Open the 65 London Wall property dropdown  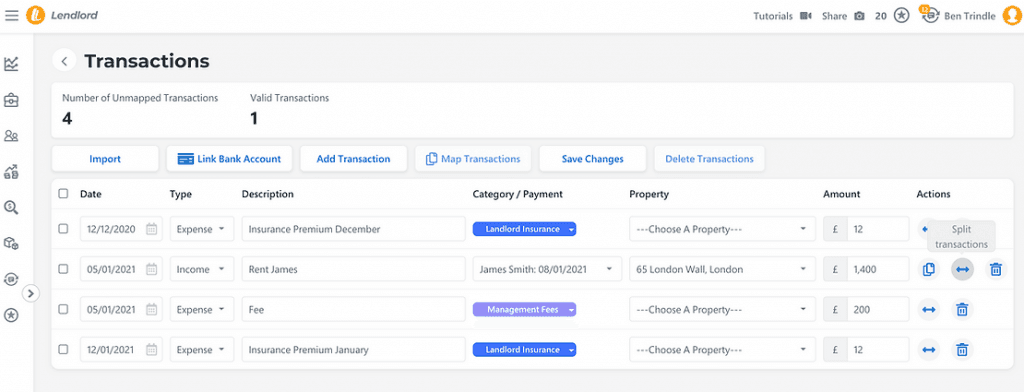722,269
